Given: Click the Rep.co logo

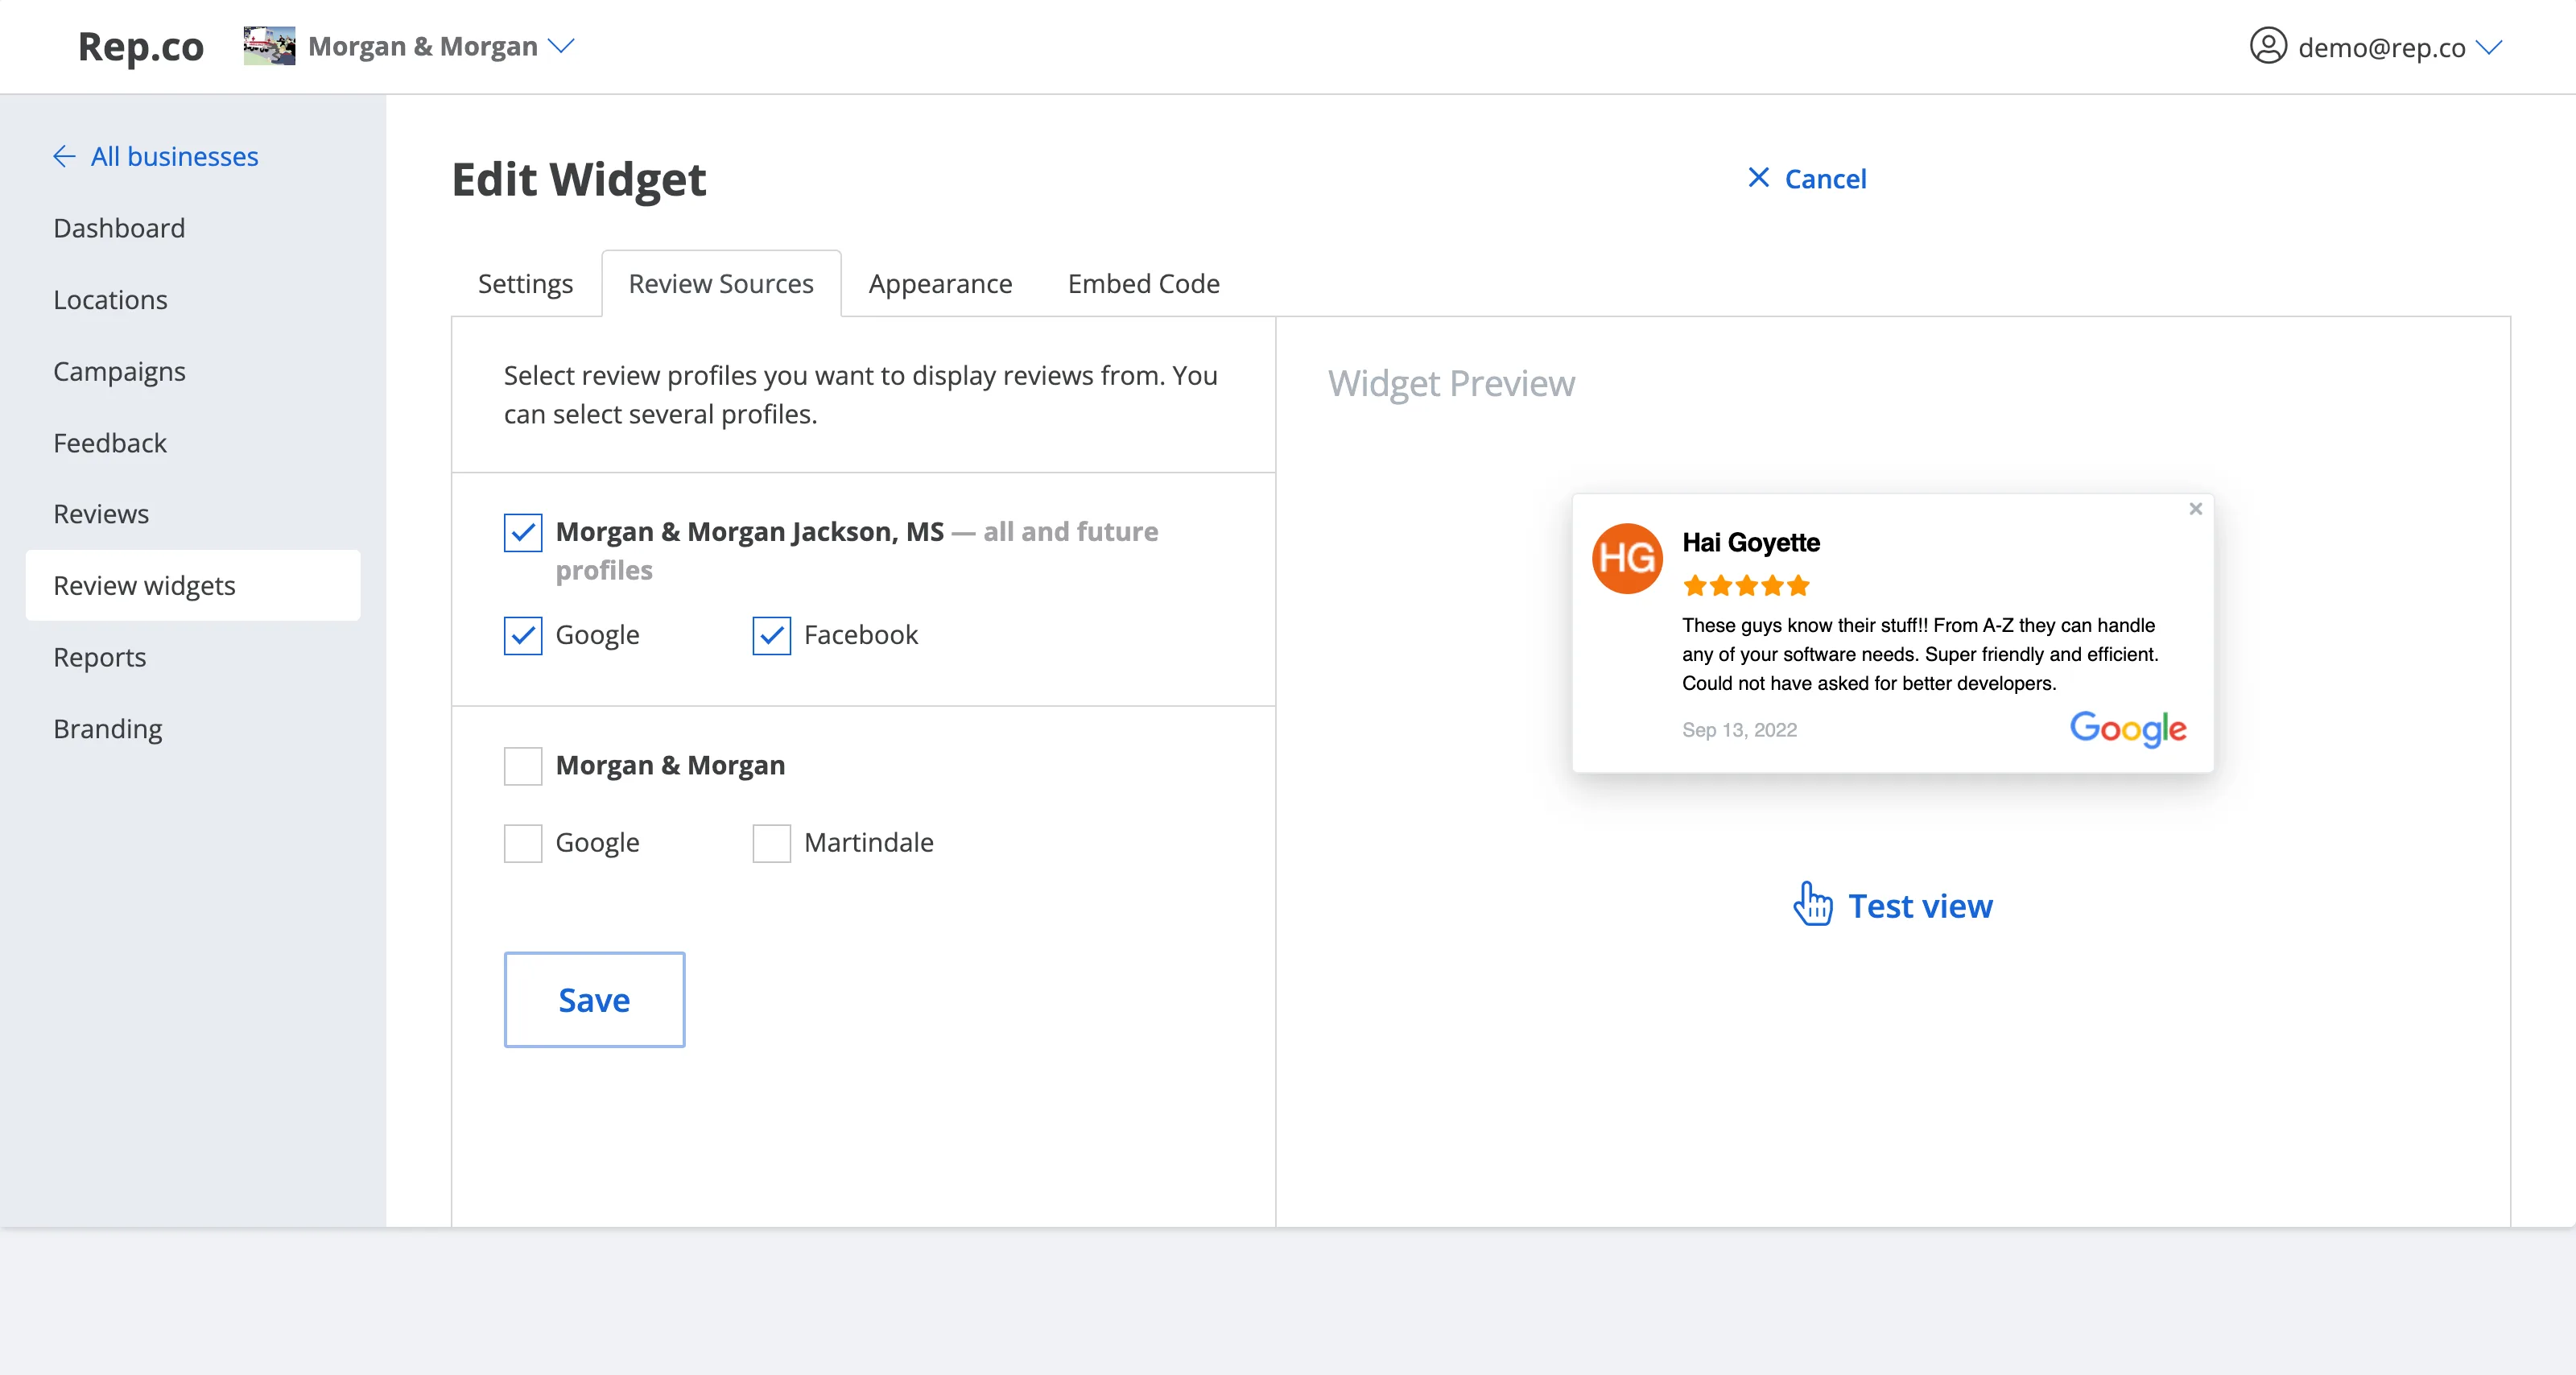Looking at the screenshot, I should (x=140, y=46).
